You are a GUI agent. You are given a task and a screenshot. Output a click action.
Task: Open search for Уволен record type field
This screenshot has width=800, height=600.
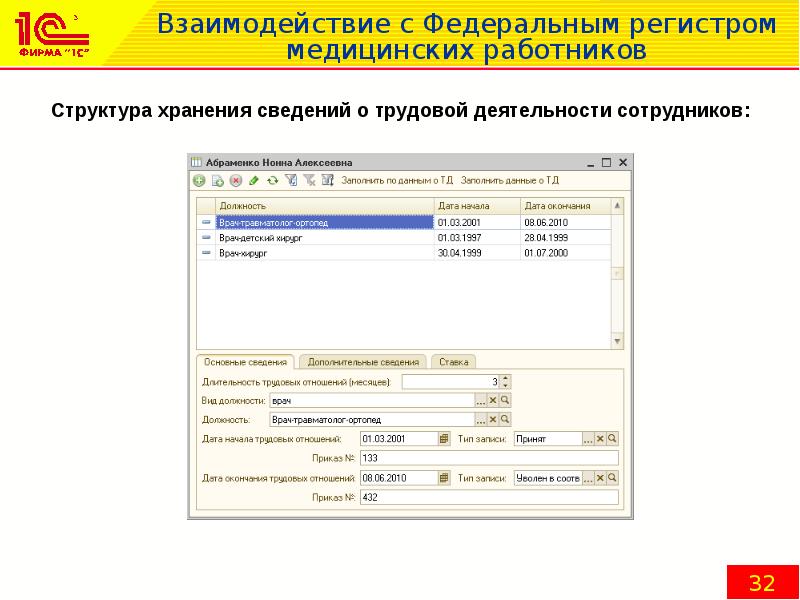[612, 479]
